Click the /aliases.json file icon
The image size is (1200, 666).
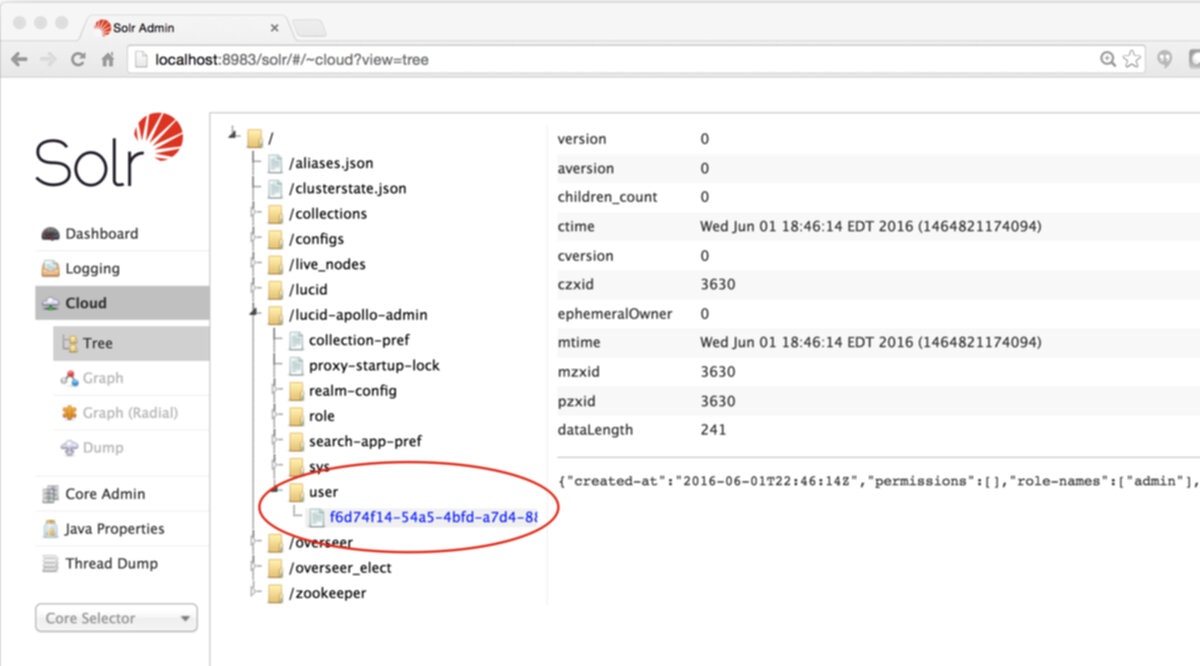pyautogui.click(x=276, y=163)
